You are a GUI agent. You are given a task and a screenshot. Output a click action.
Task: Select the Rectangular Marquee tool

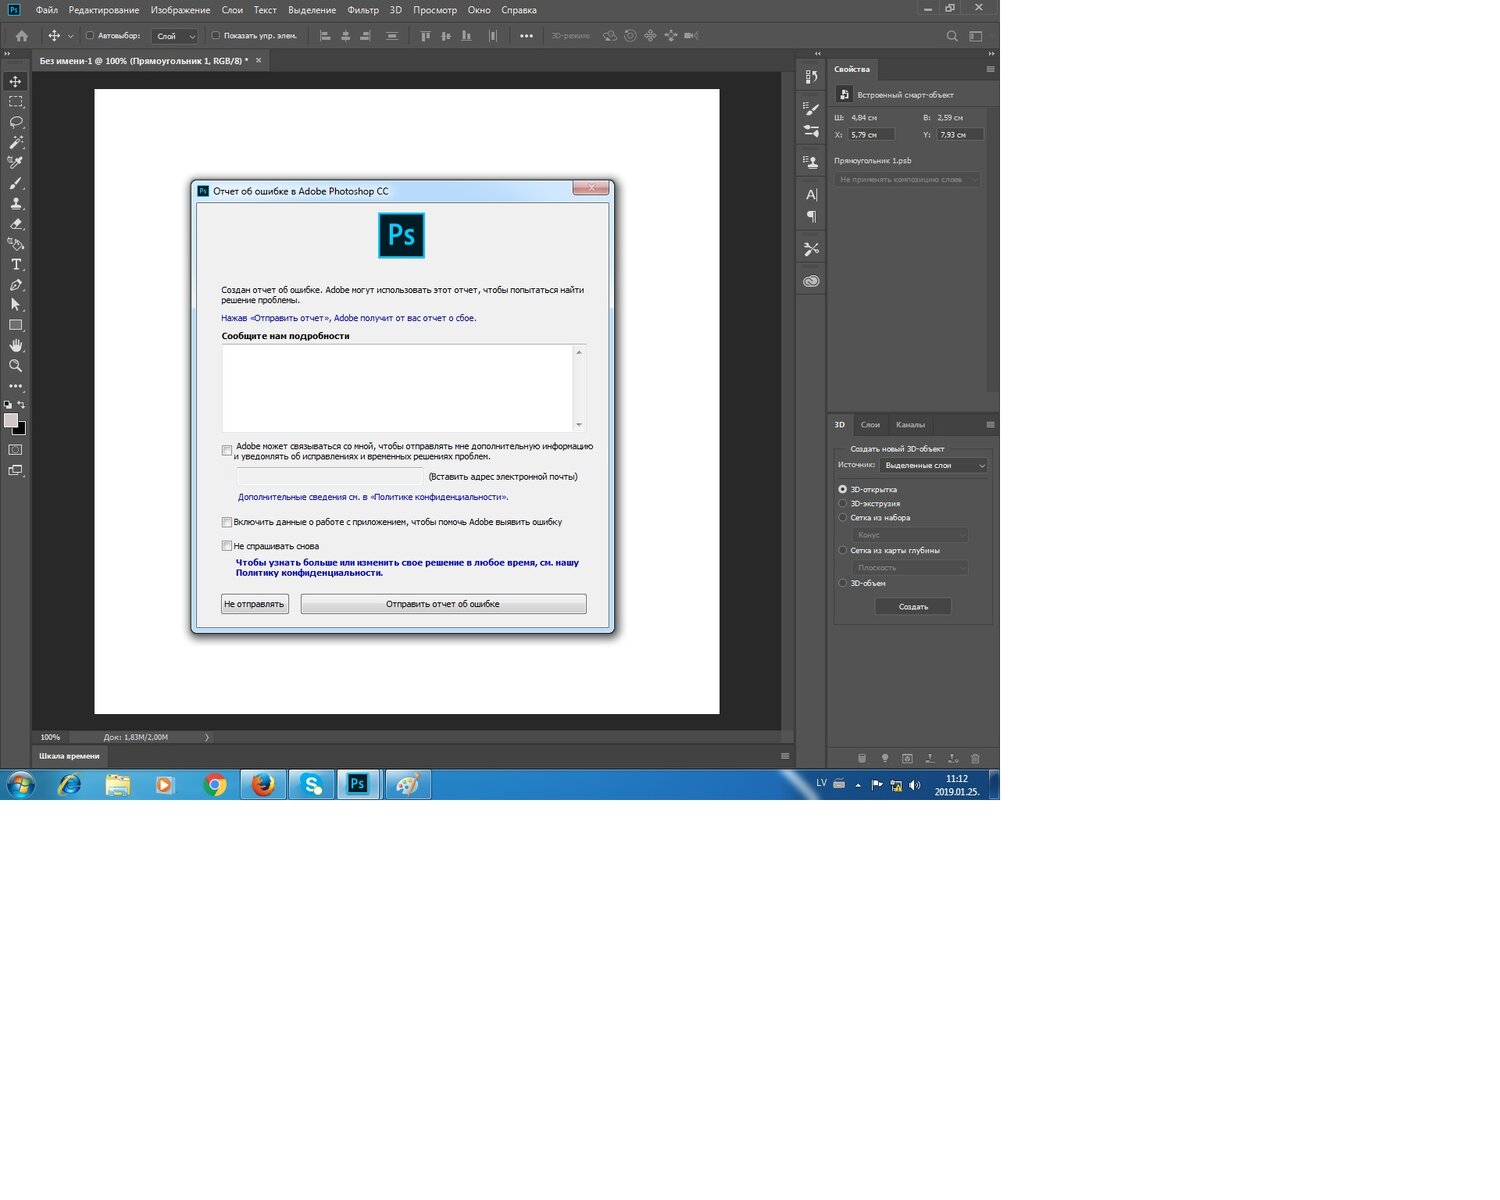point(15,102)
